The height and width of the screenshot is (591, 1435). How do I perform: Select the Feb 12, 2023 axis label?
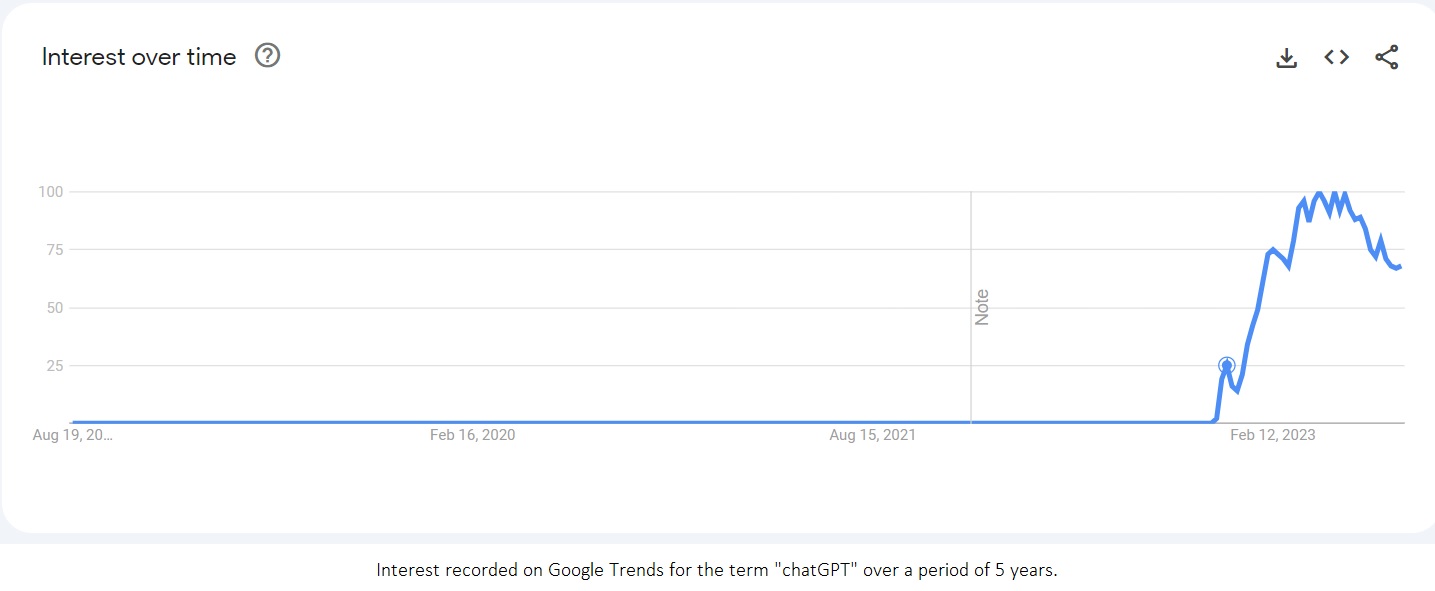pos(1273,435)
